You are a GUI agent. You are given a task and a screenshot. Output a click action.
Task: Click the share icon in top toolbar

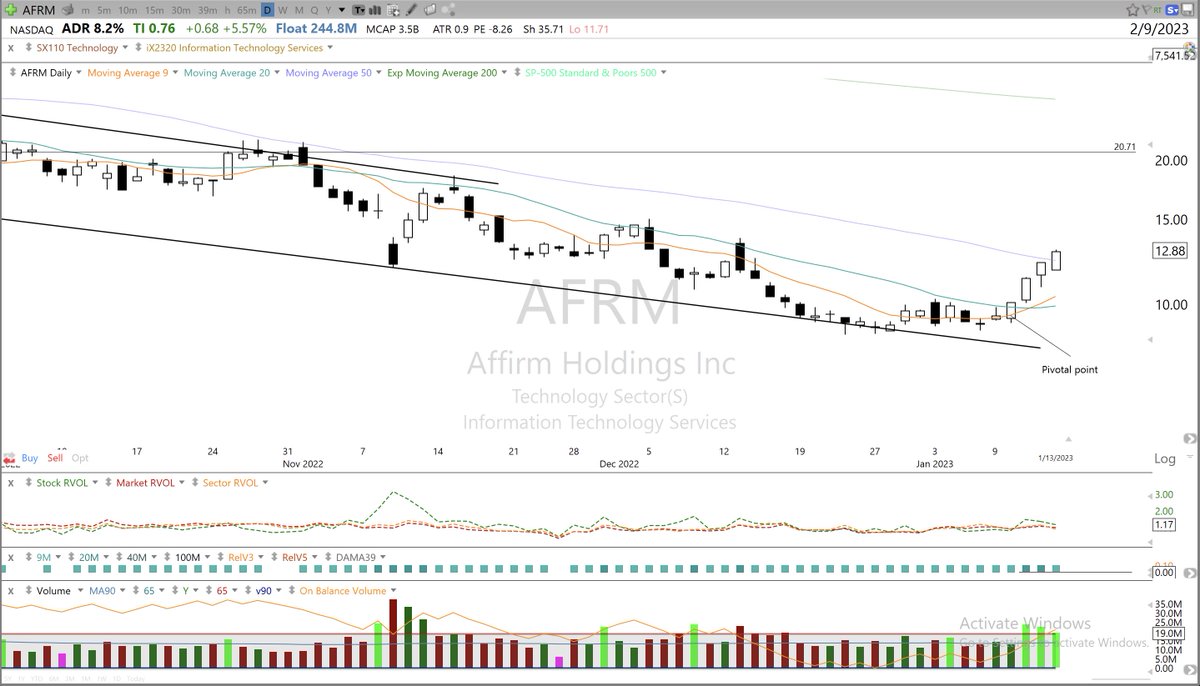[x=449, y=9]
